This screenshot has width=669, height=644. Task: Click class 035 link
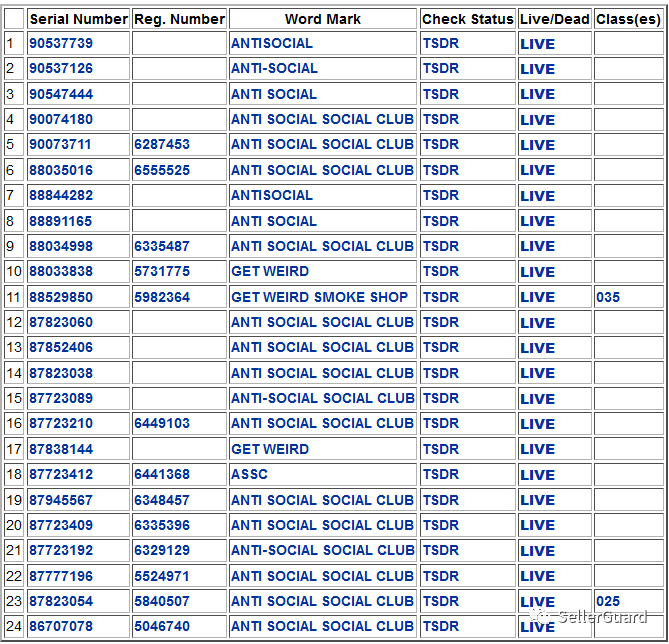pyautogui.click(x=608, y=297)
